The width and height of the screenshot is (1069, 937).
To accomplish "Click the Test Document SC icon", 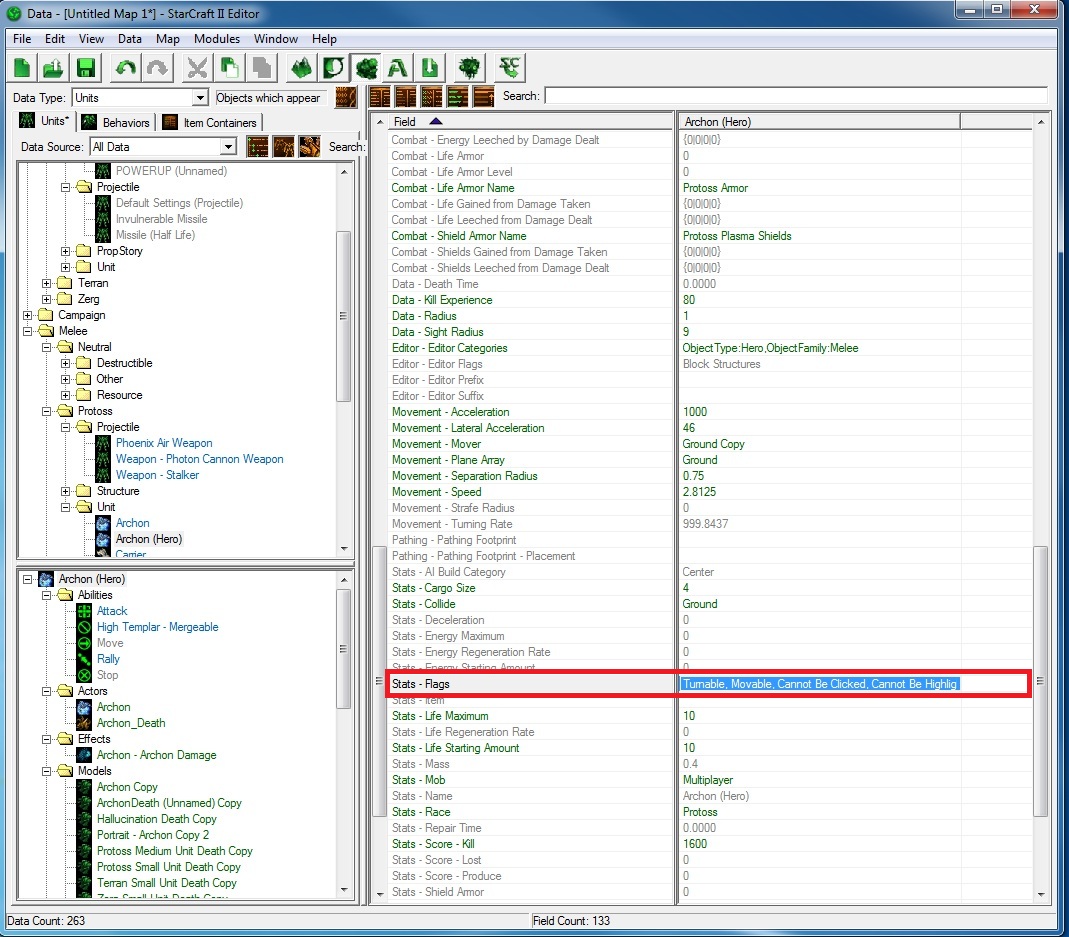I will (511, 68).
